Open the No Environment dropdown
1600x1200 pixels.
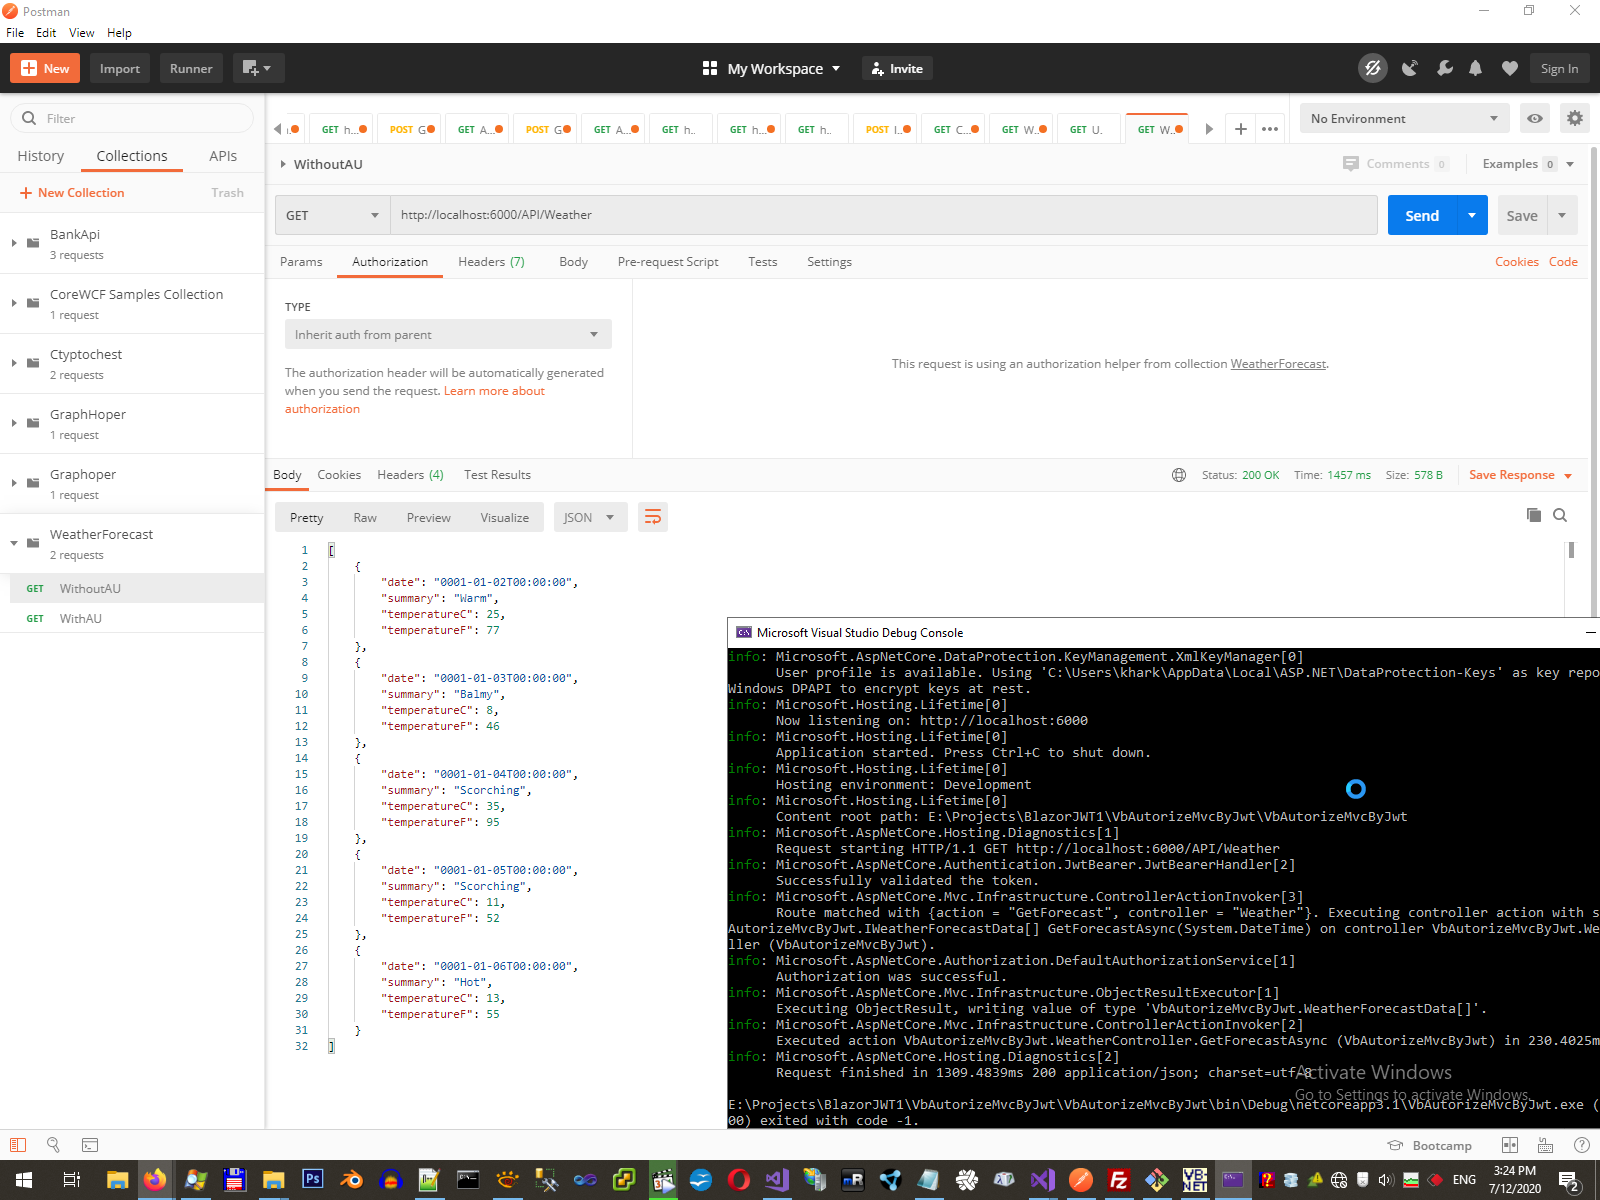click(x=1404, y=118)
